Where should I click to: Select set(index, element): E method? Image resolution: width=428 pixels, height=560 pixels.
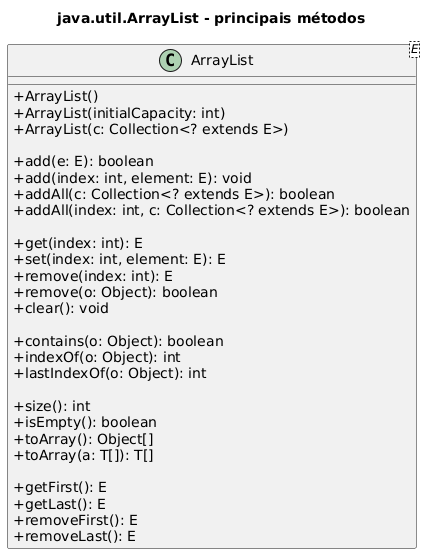(x=120, y=259)
